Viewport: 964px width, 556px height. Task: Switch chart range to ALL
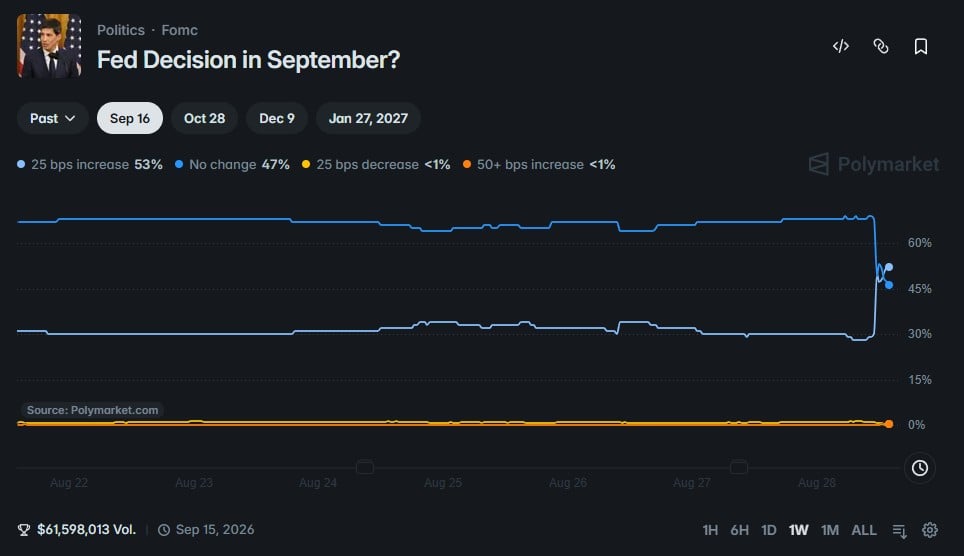pos(864,530)
